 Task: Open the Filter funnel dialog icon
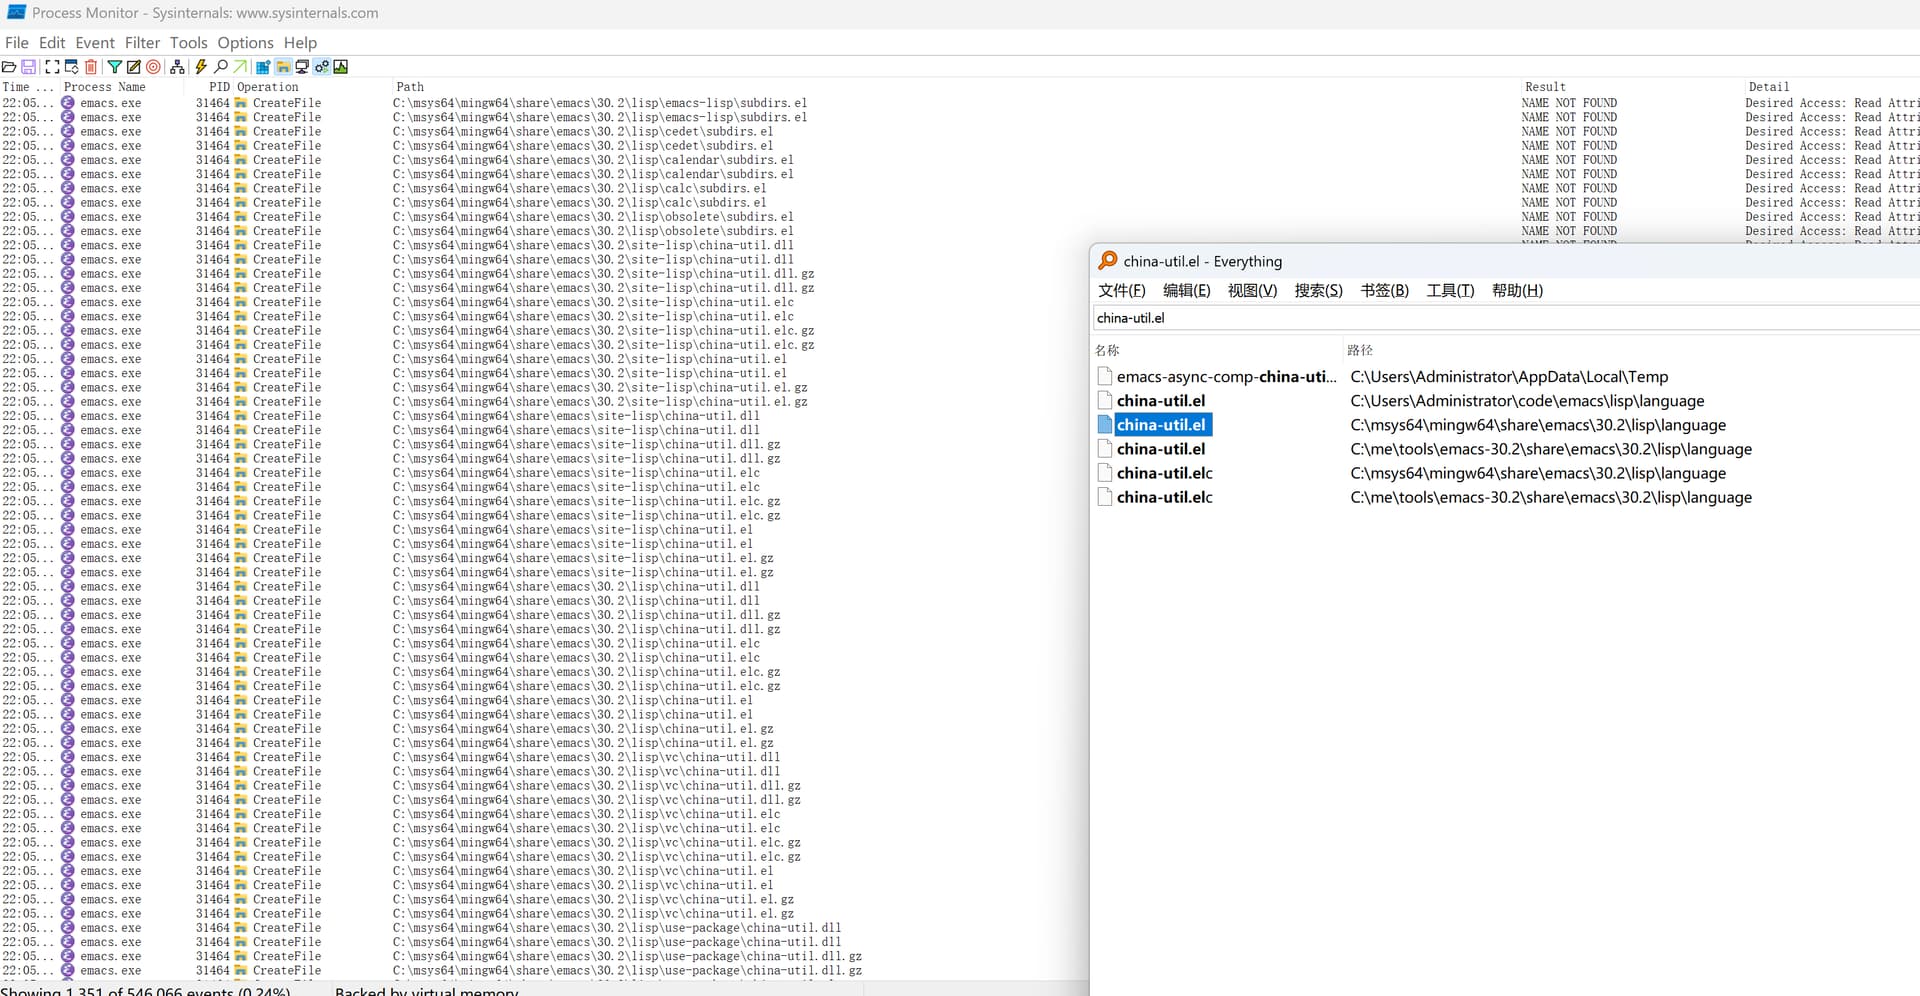click(115, 67)
